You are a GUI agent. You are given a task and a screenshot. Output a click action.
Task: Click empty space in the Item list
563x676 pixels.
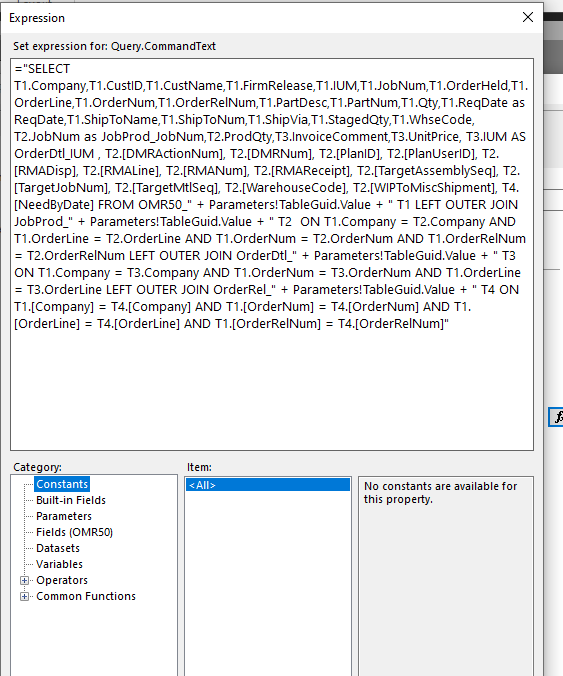[x=268, y=582]
